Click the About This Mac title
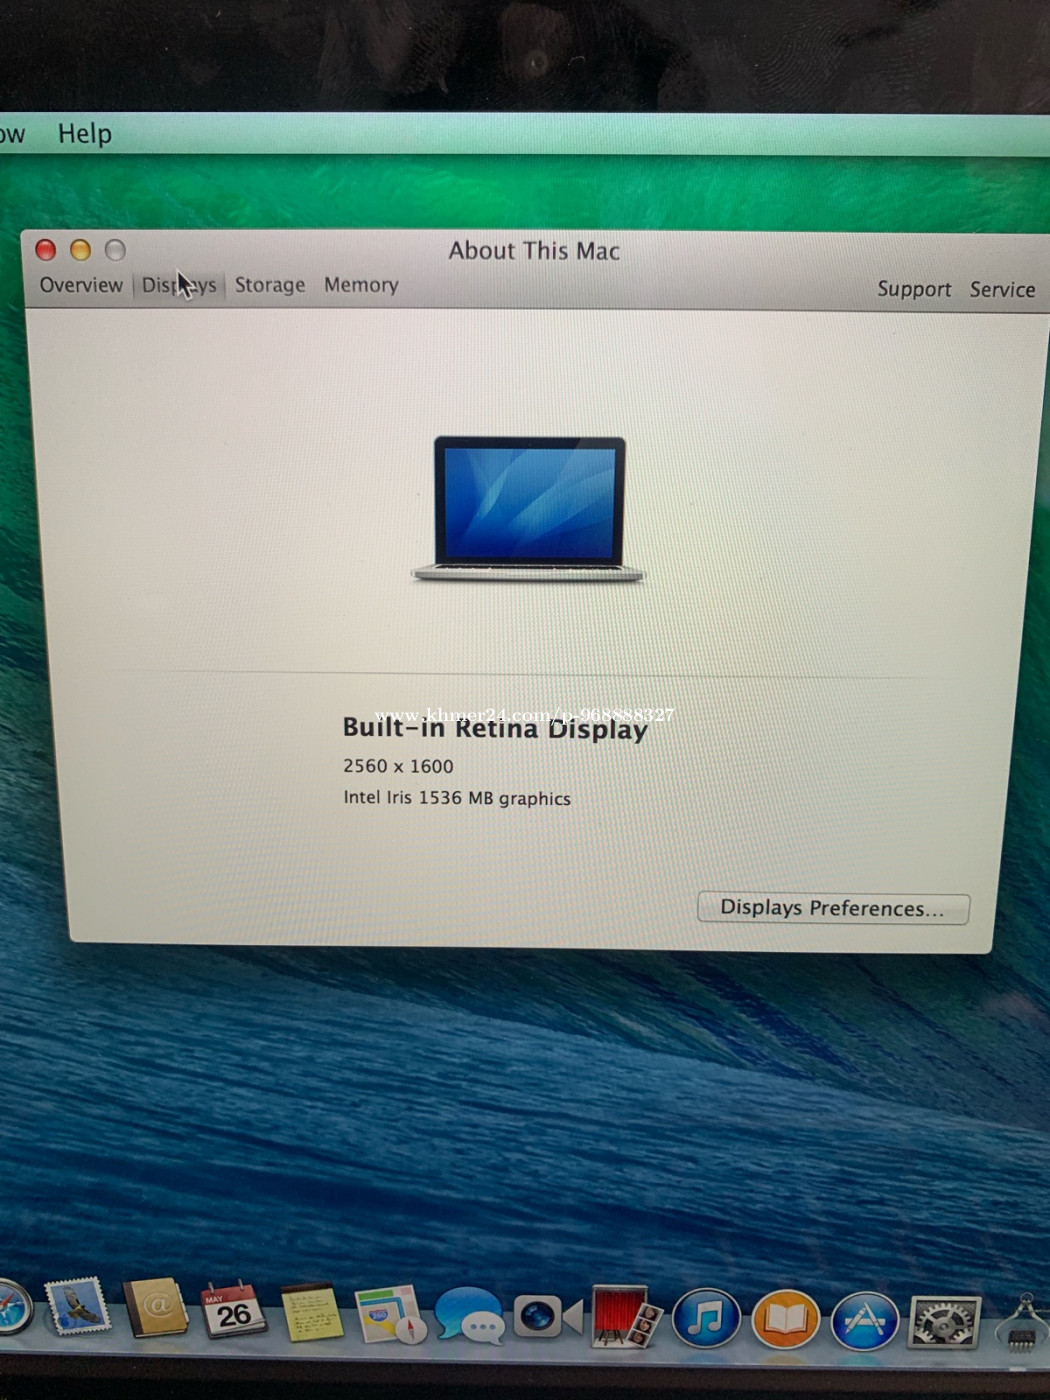The width and height of the screenshot is (1050, 1400). tap(534, 251)
